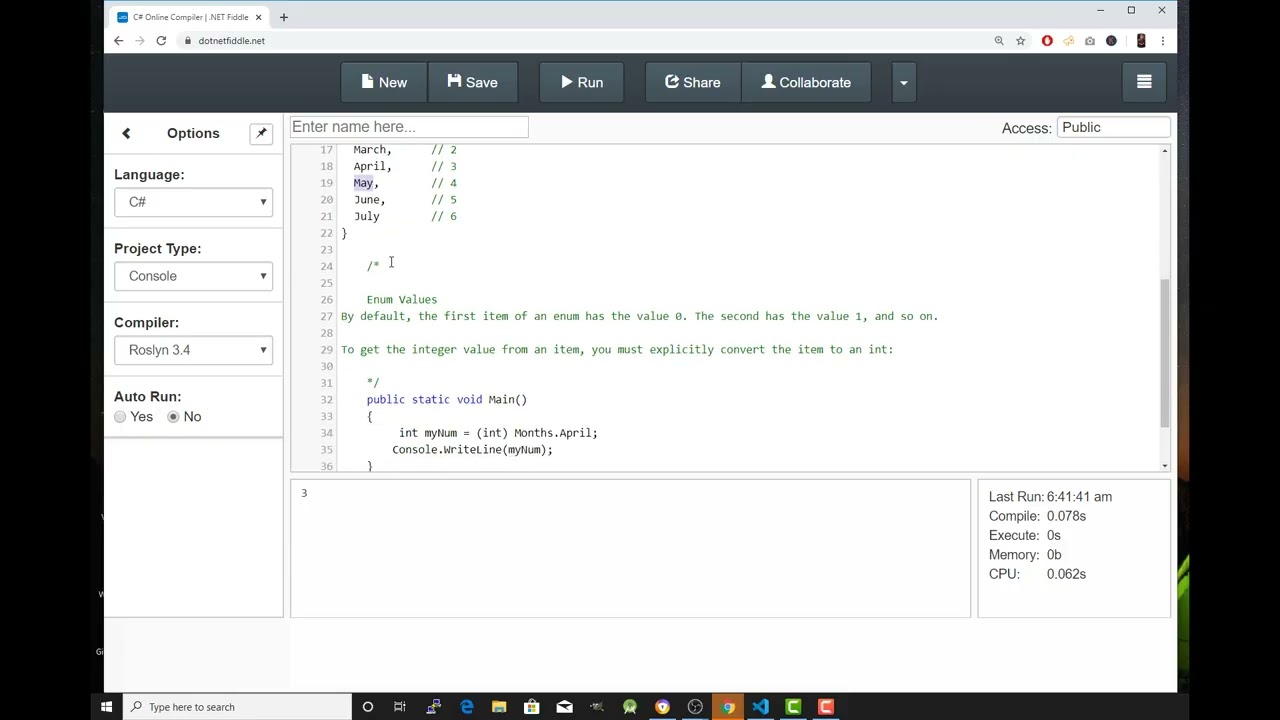
Task: Open the Access dropdown set to Public
Action: (1113, 127)
